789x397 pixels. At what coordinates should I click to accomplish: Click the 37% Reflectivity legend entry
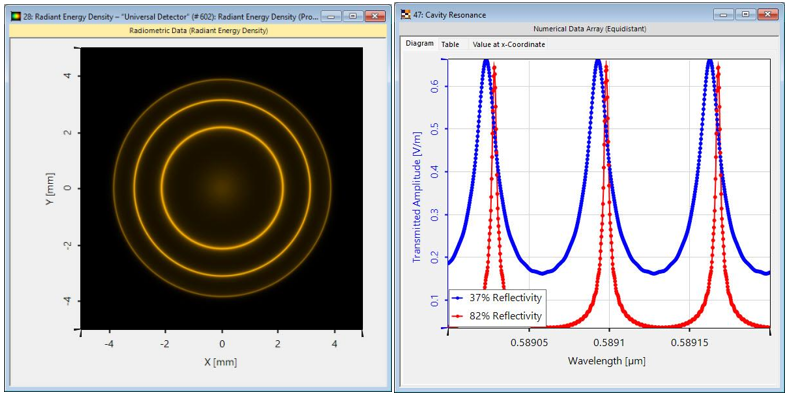point(497,298)
